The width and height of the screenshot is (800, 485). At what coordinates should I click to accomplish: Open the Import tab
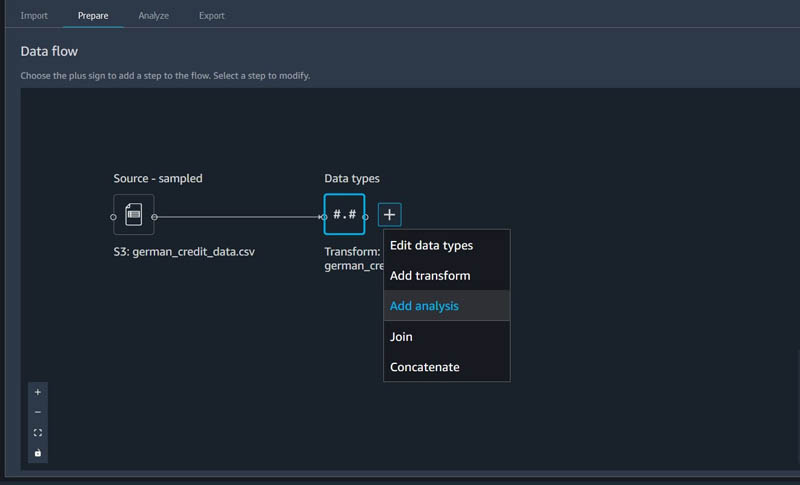34,16
